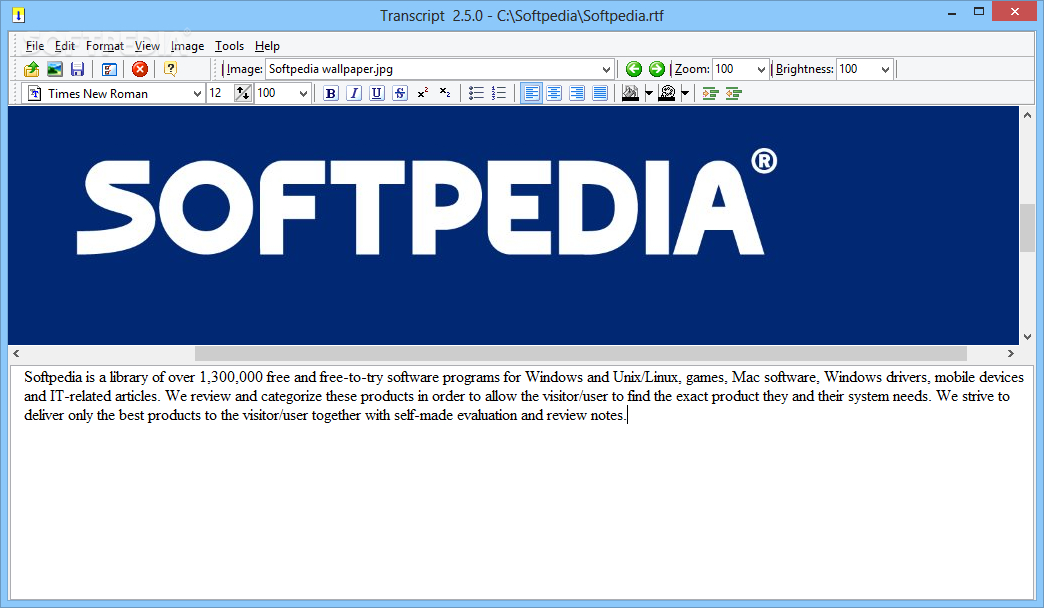Click the image pane scroll right arrow
The height and width of the screenshot is (608, 1044).
pyautogui.click(x=1011, y=353)
